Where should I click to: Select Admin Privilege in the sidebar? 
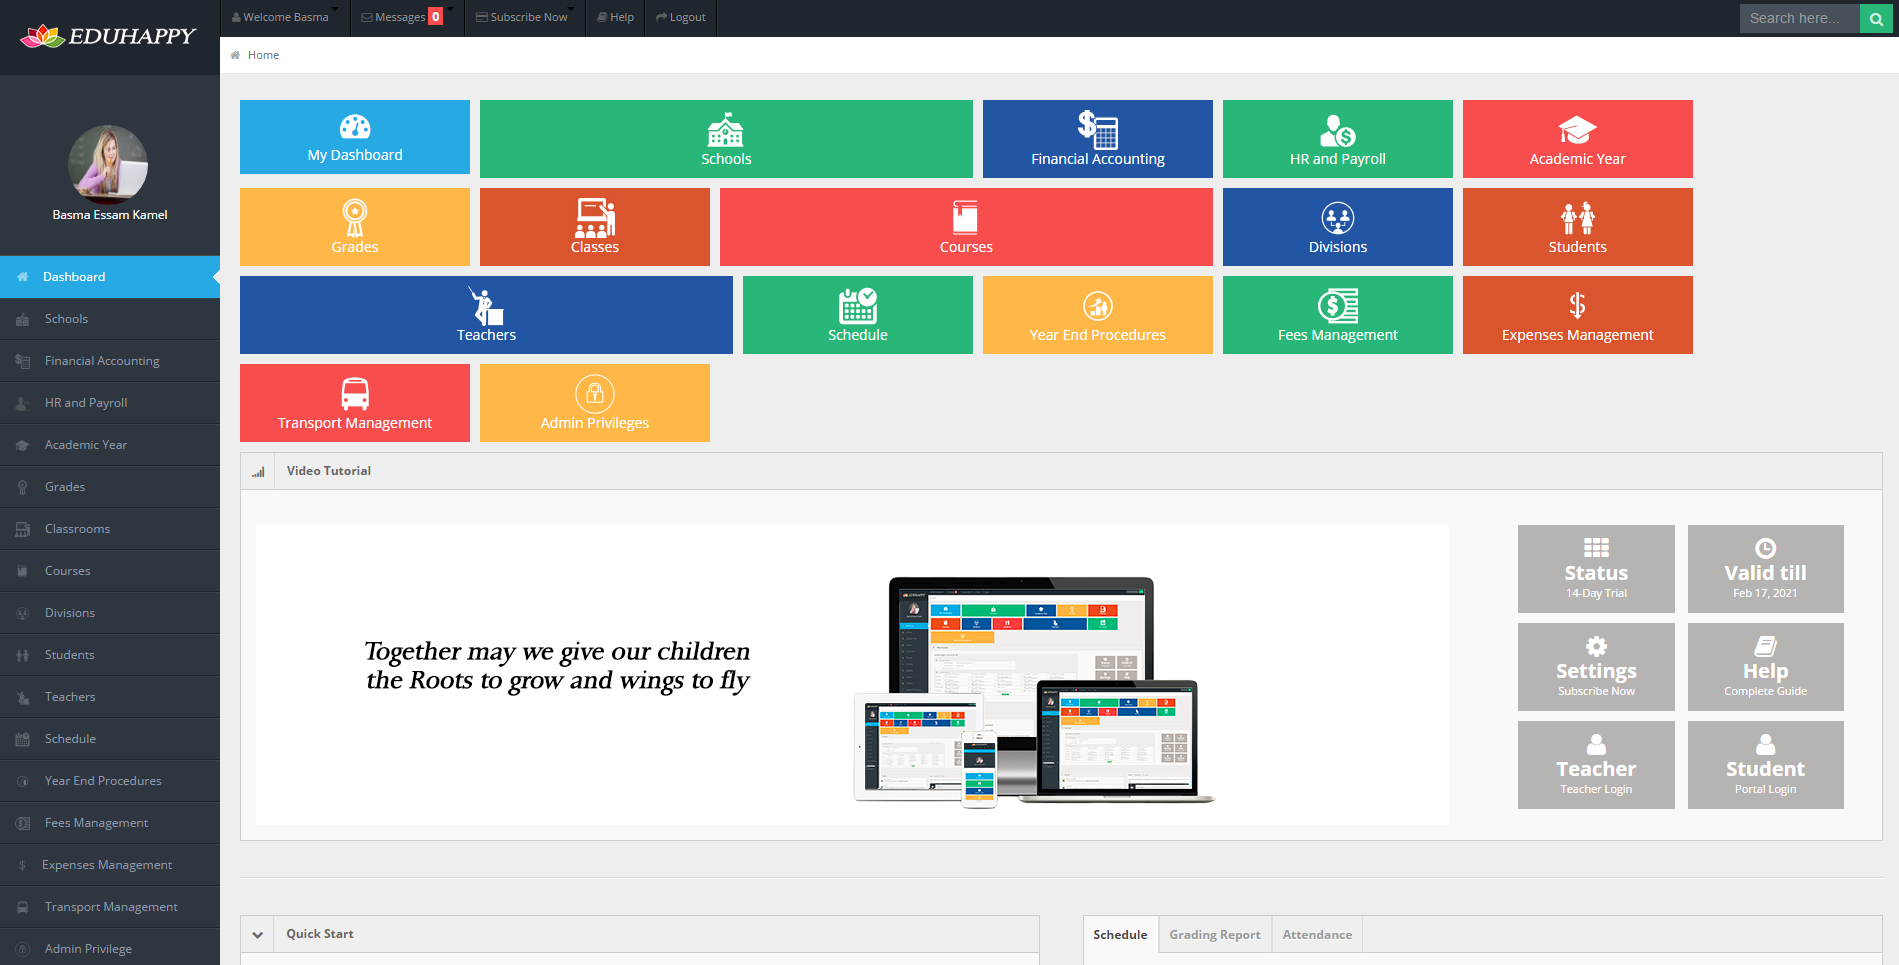click(x=110, y=948)
